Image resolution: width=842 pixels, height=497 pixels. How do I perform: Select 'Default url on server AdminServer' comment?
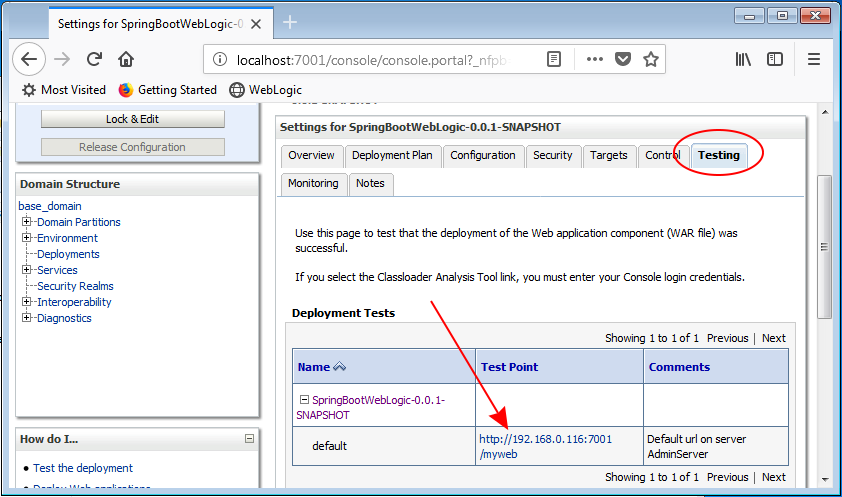[696, 447]
